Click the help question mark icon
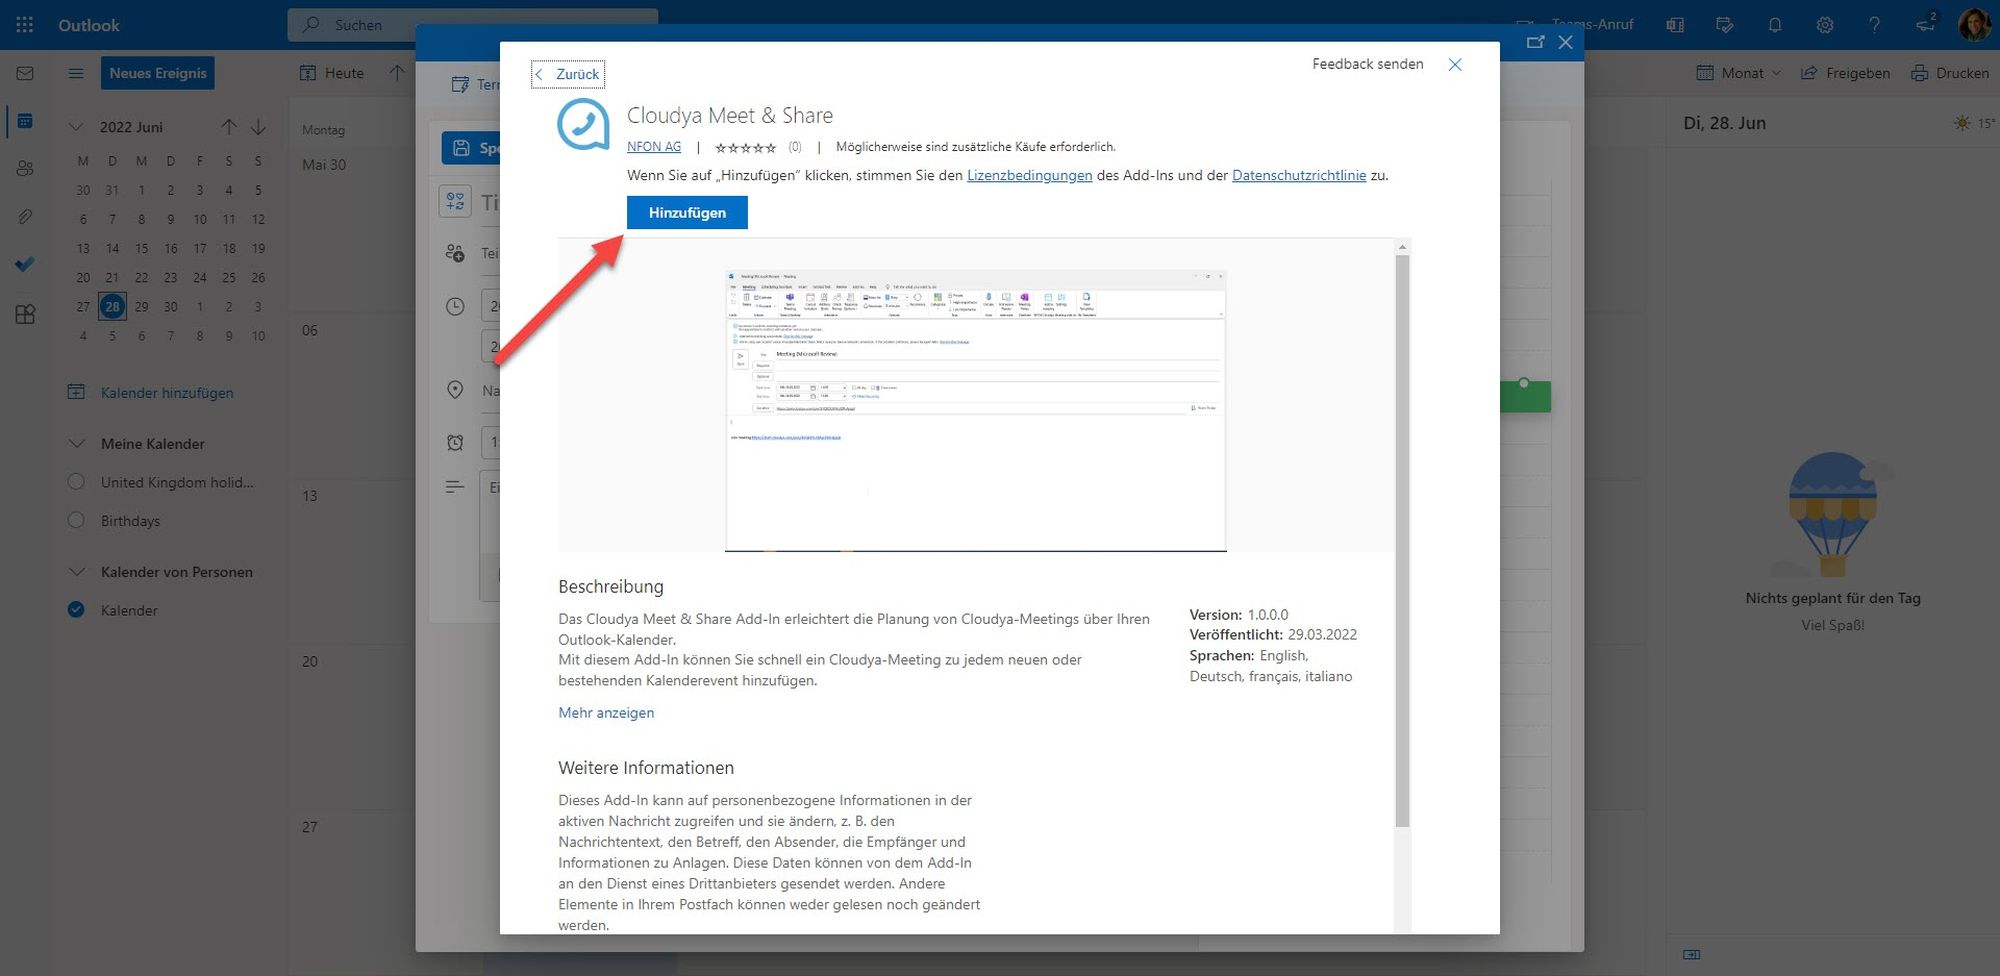Image resolution: width=2000 pixels, height=976 pixels. (x=1874, y=25)
